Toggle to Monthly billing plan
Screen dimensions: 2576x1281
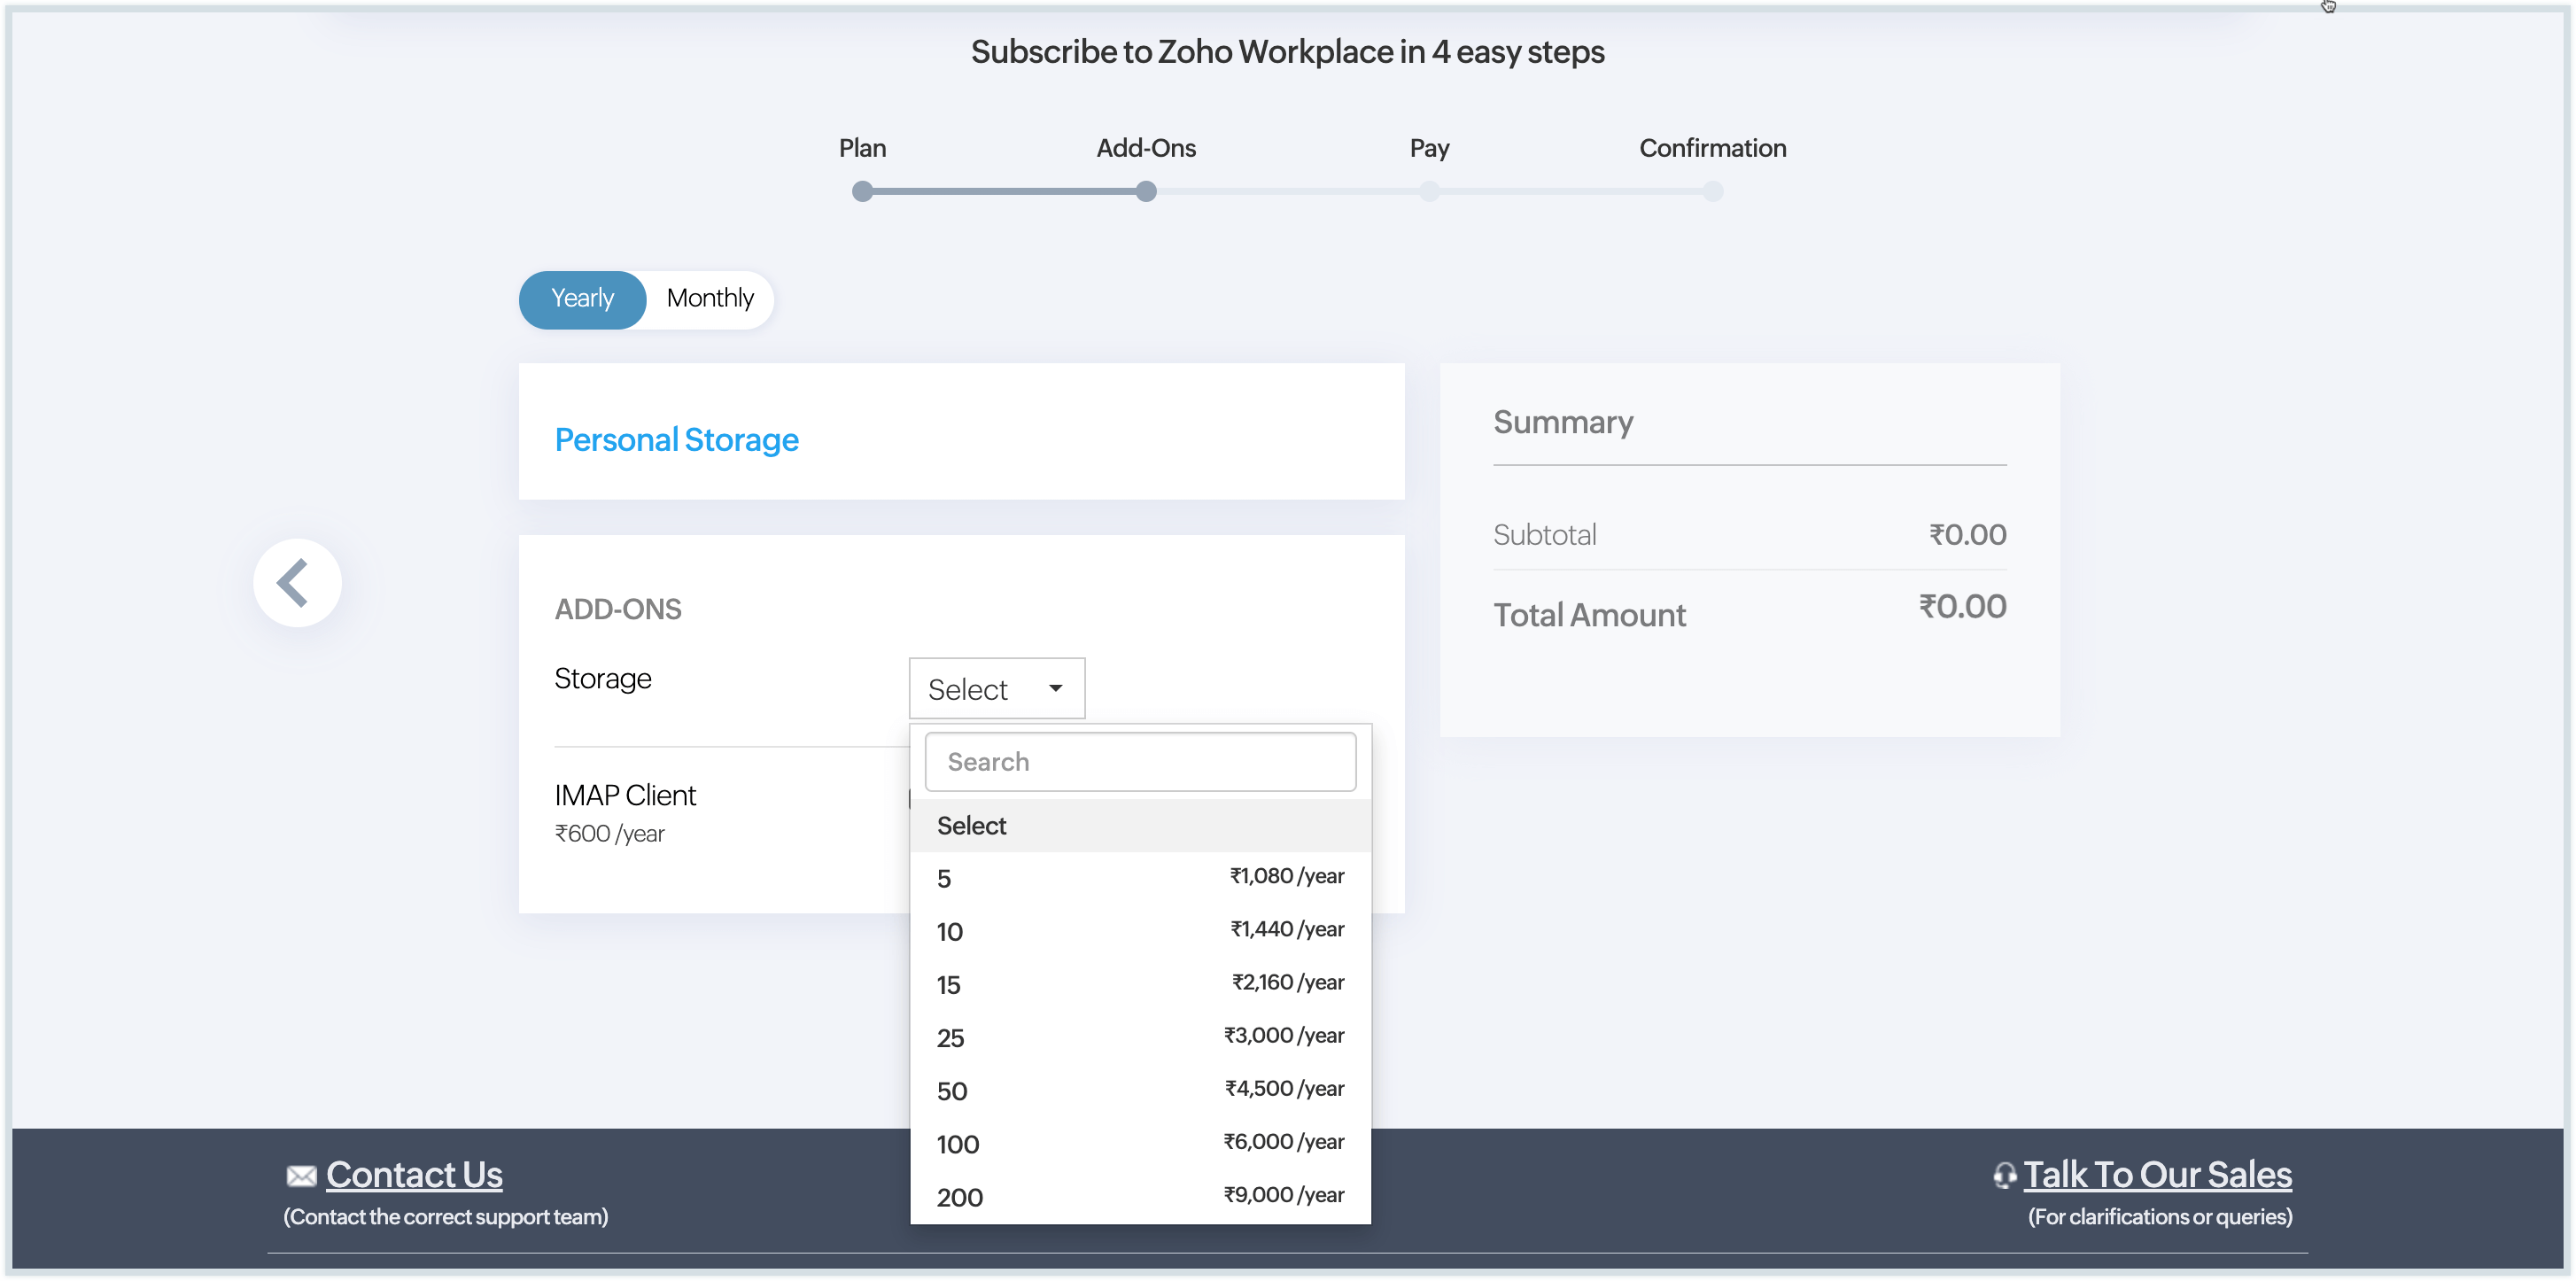[711, 299]
